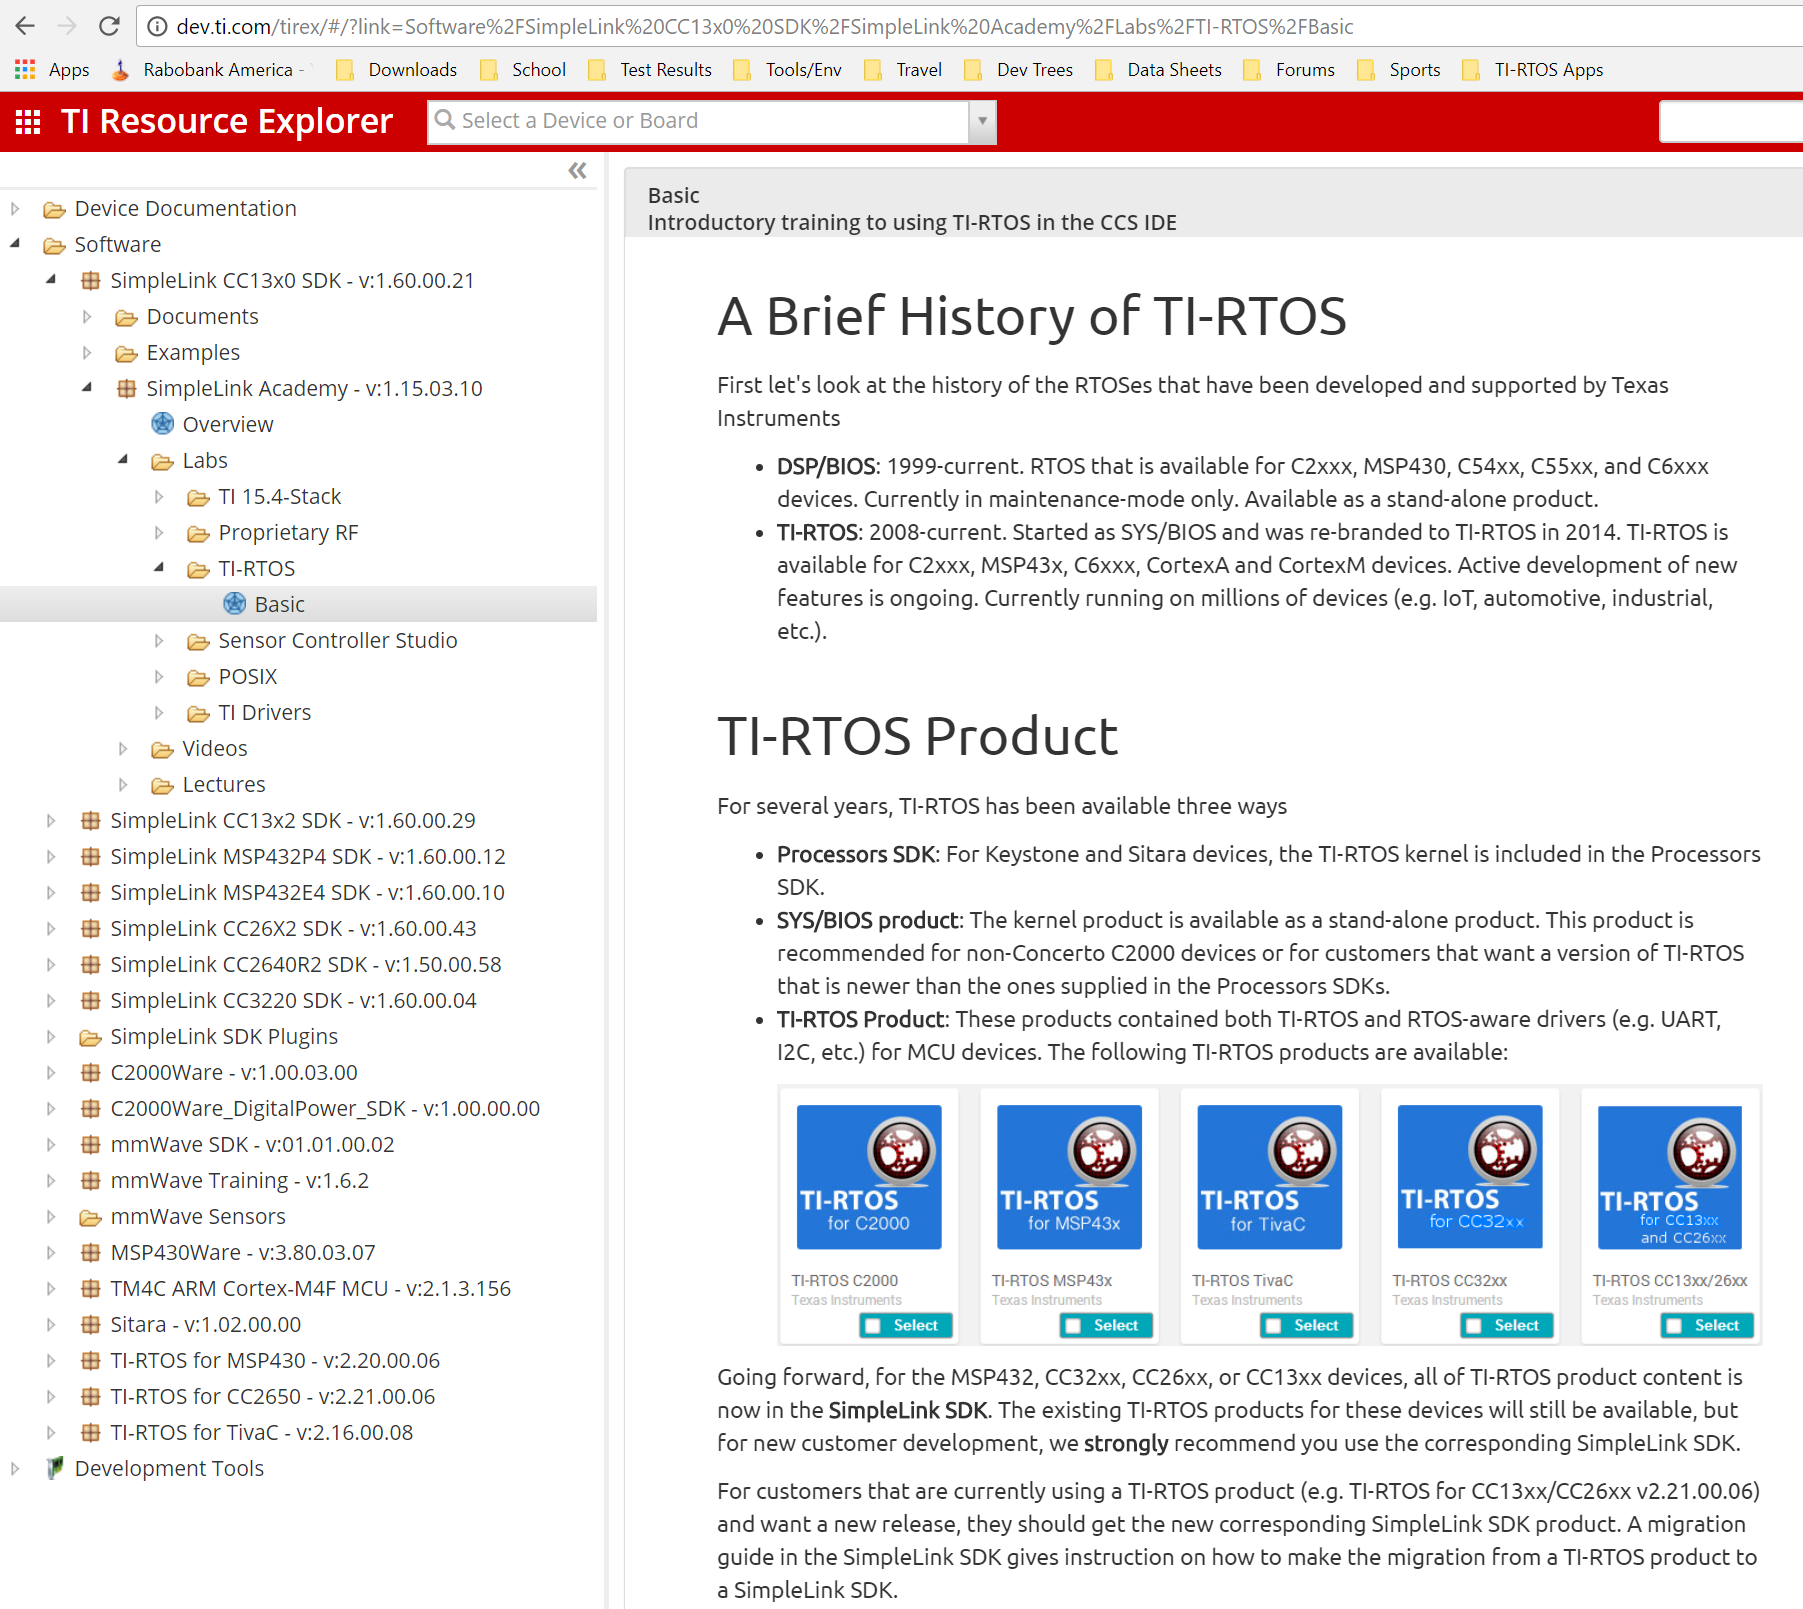1803x1609 pixels.
Task: Open the Overview tree item
Action: pos(228,424)
